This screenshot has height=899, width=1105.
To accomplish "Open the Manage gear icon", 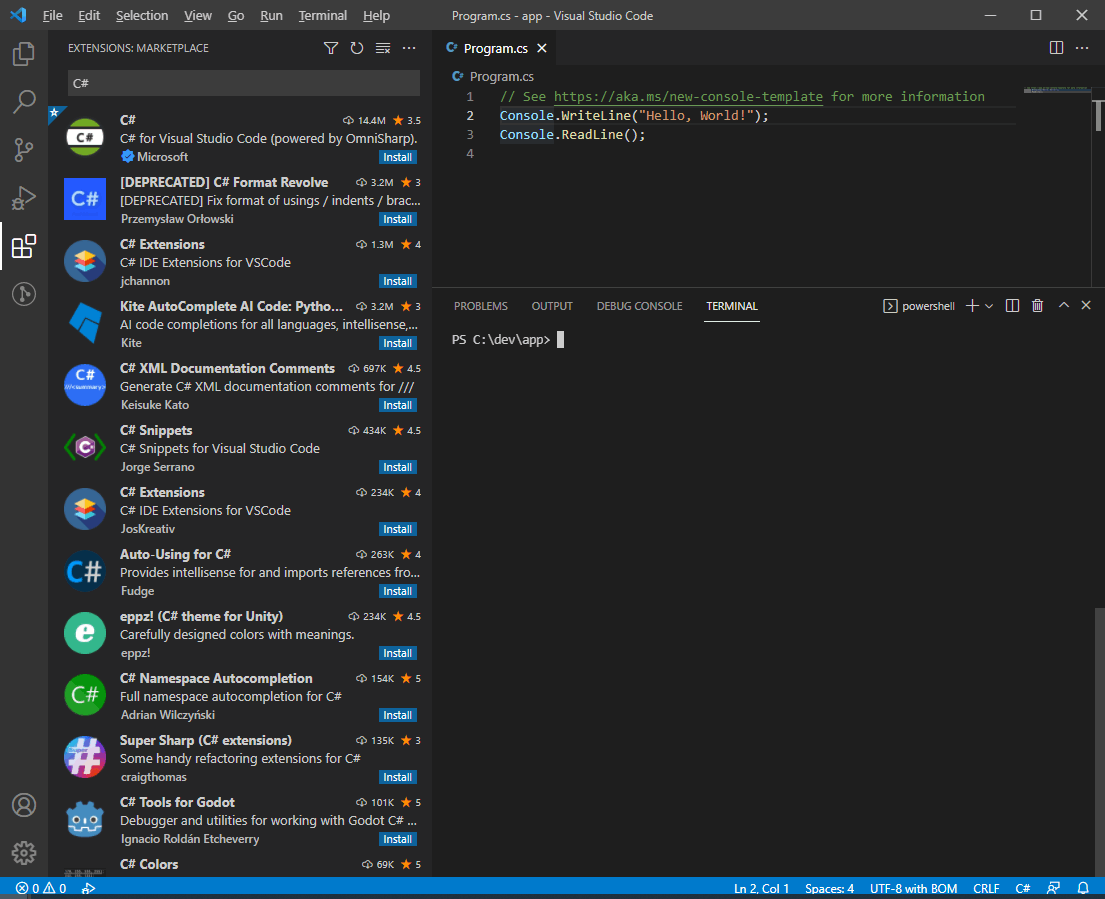I will point(24,852).
